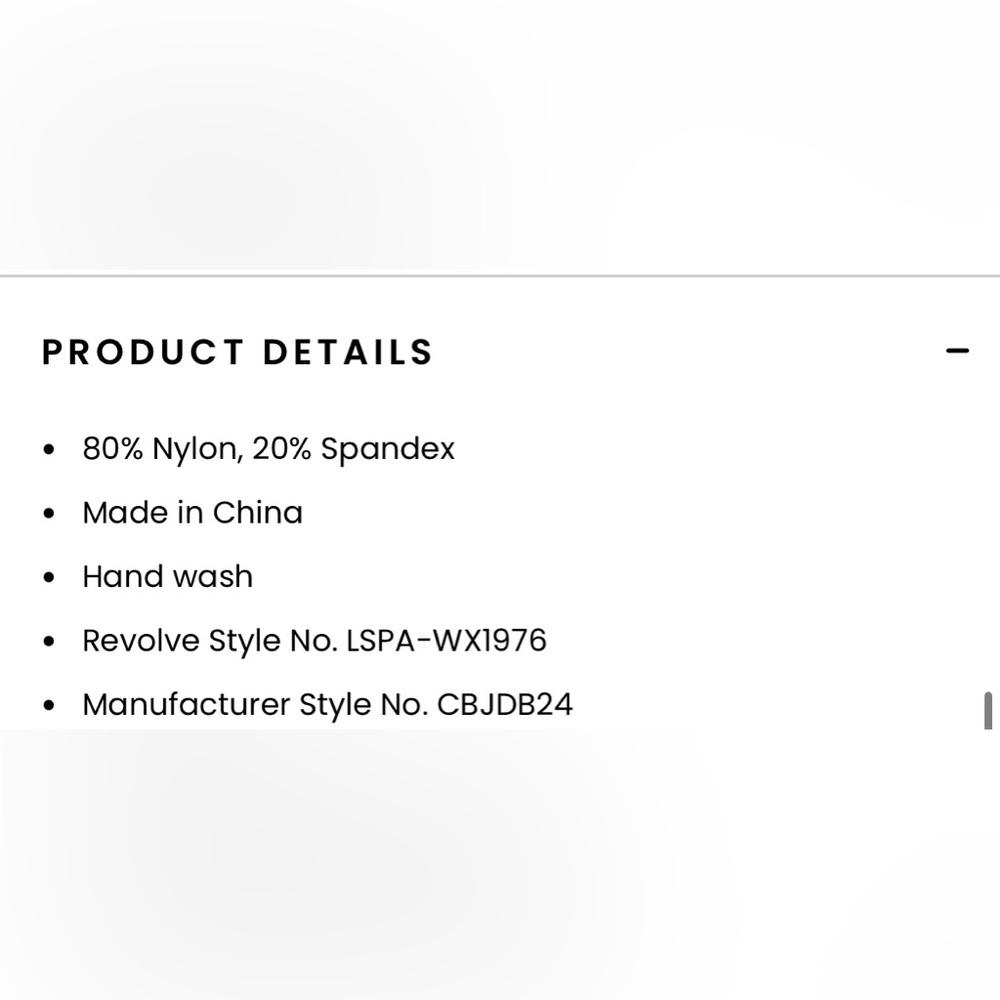Image resolution: width=1000 pixels, height=1000 pixels.
Task: Click the "Hand wash" care instruction
Action: pos(167,577)
